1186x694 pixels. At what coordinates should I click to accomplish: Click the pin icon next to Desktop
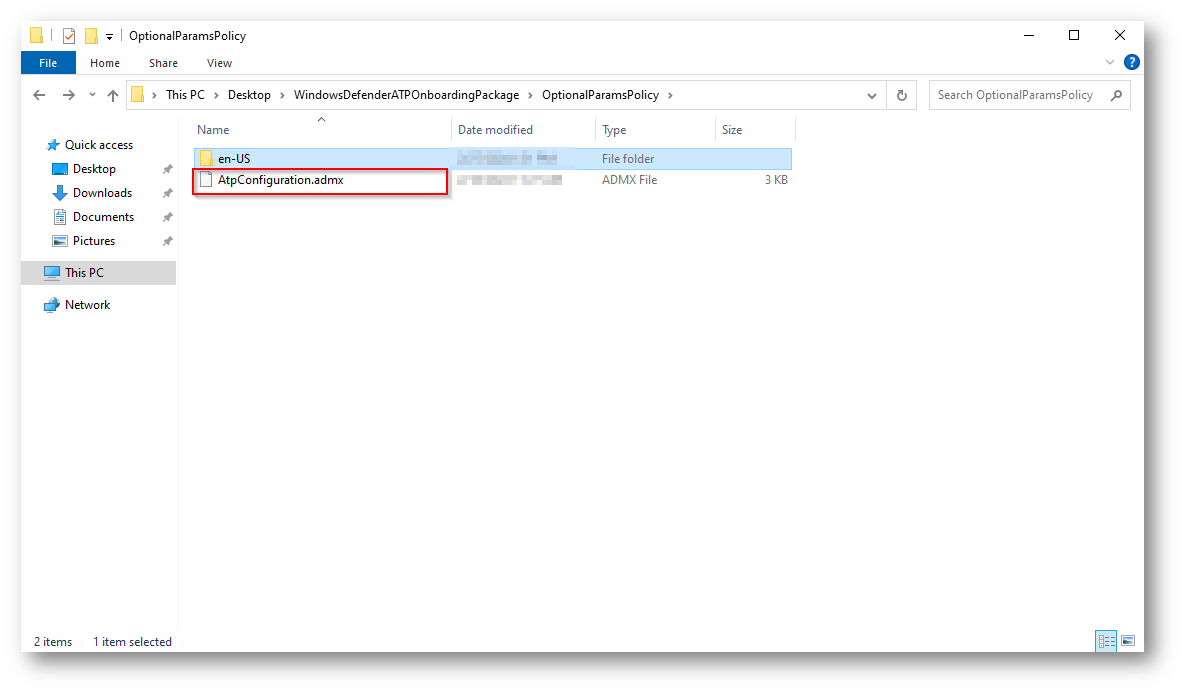tap(167, 169)
